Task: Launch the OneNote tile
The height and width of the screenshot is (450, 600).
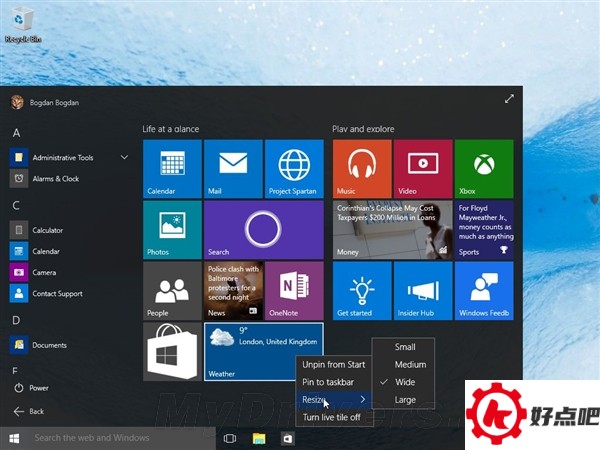Action: click(x=294, y=291)
